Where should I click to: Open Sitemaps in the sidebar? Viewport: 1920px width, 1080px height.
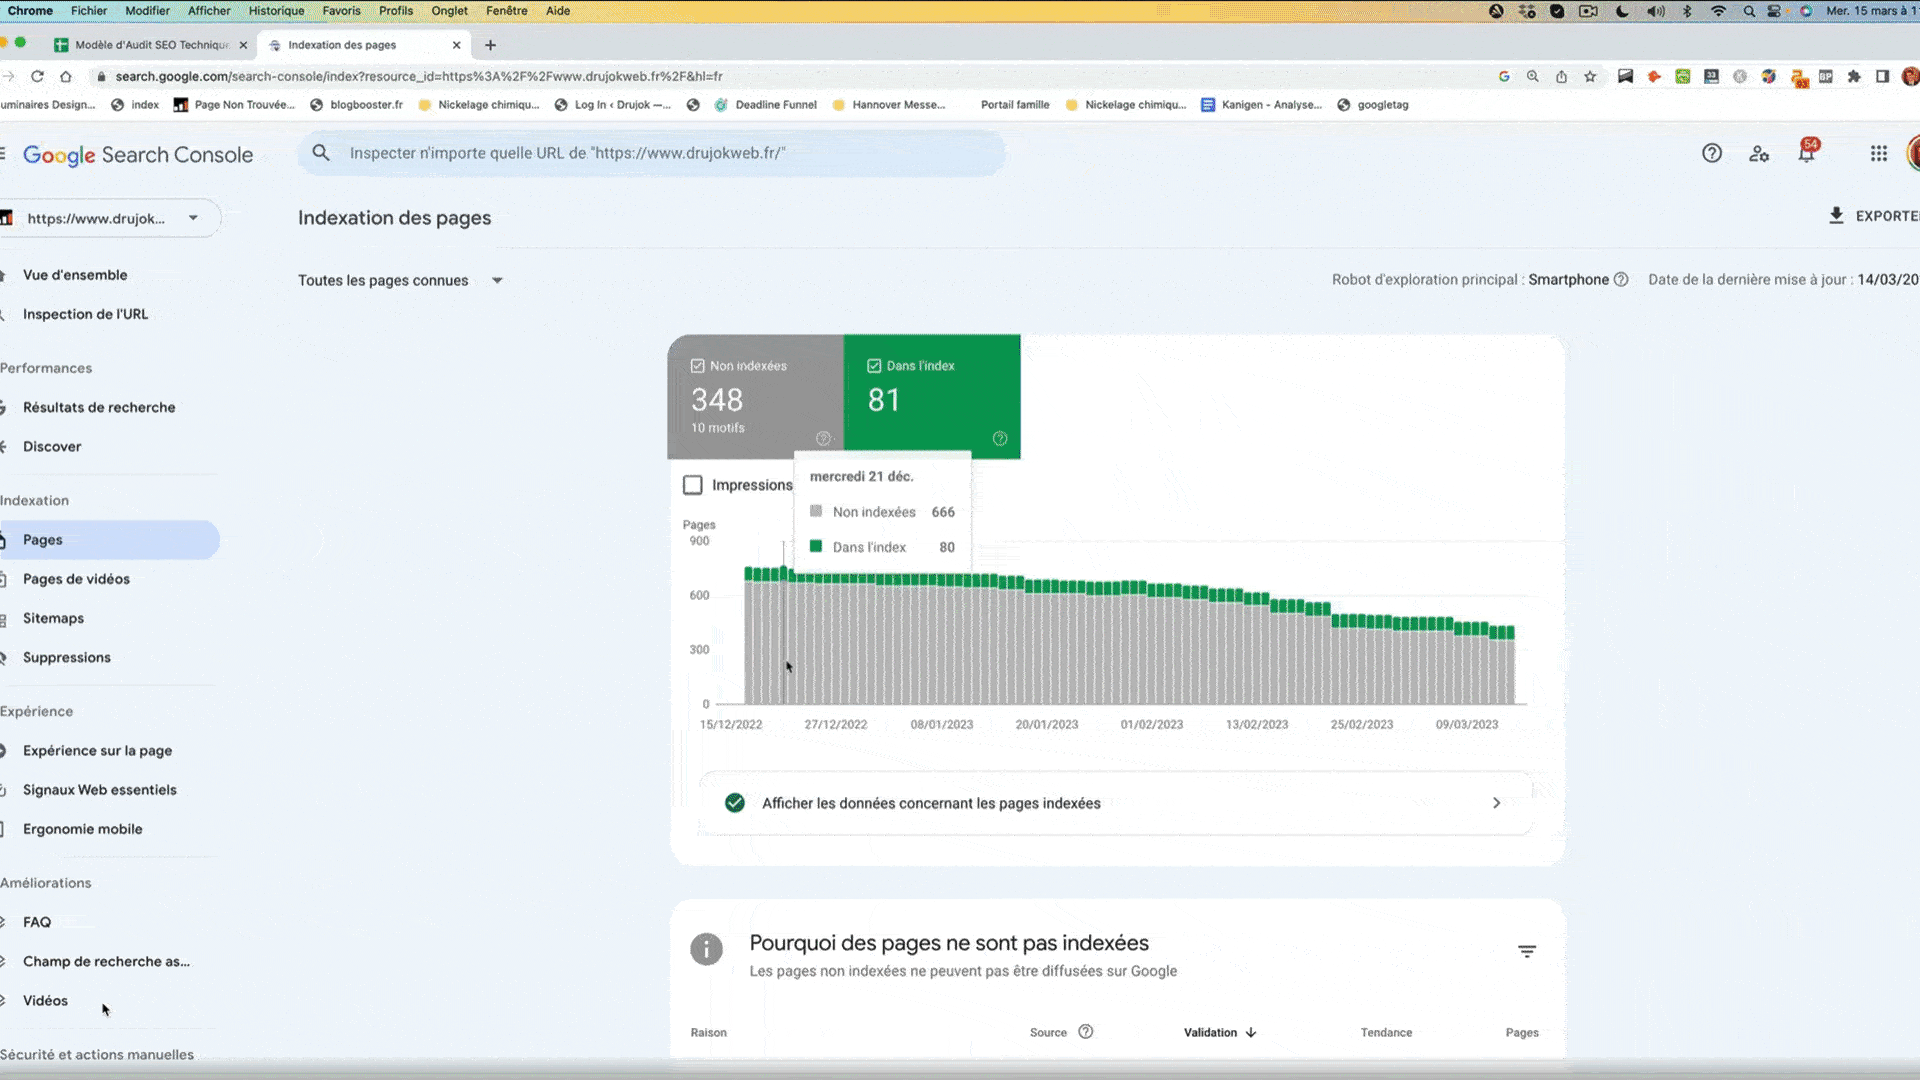click(53, 618)
